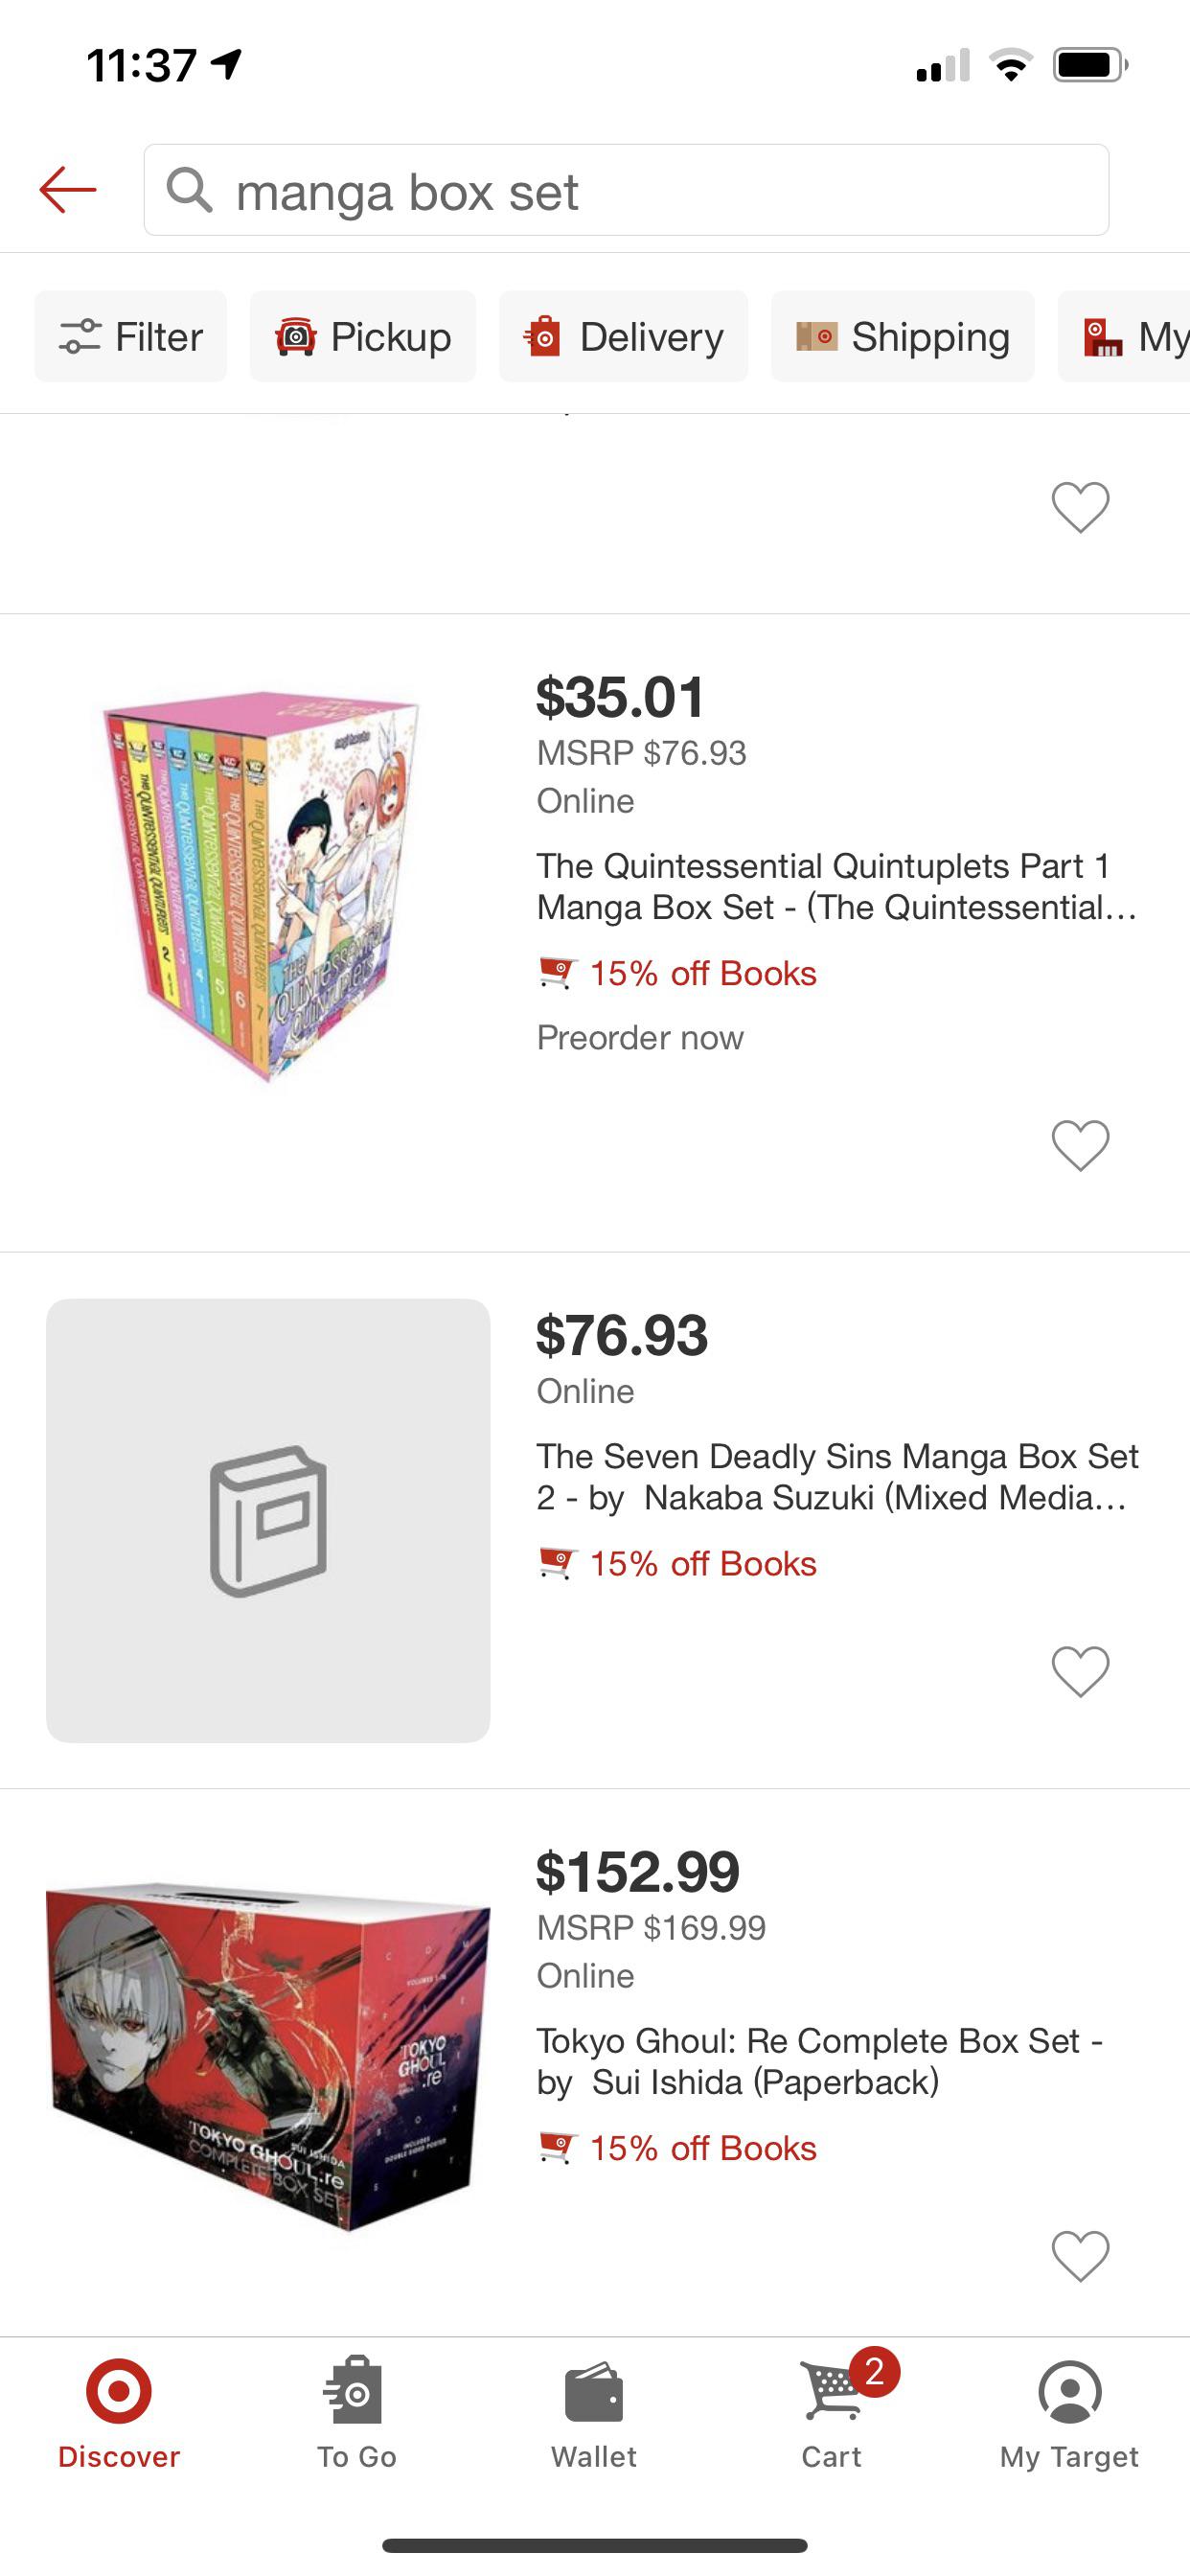Screen dimensions: 1190x2576
Task: Open the Wallet icon
Action: (x=595, y=2413)
